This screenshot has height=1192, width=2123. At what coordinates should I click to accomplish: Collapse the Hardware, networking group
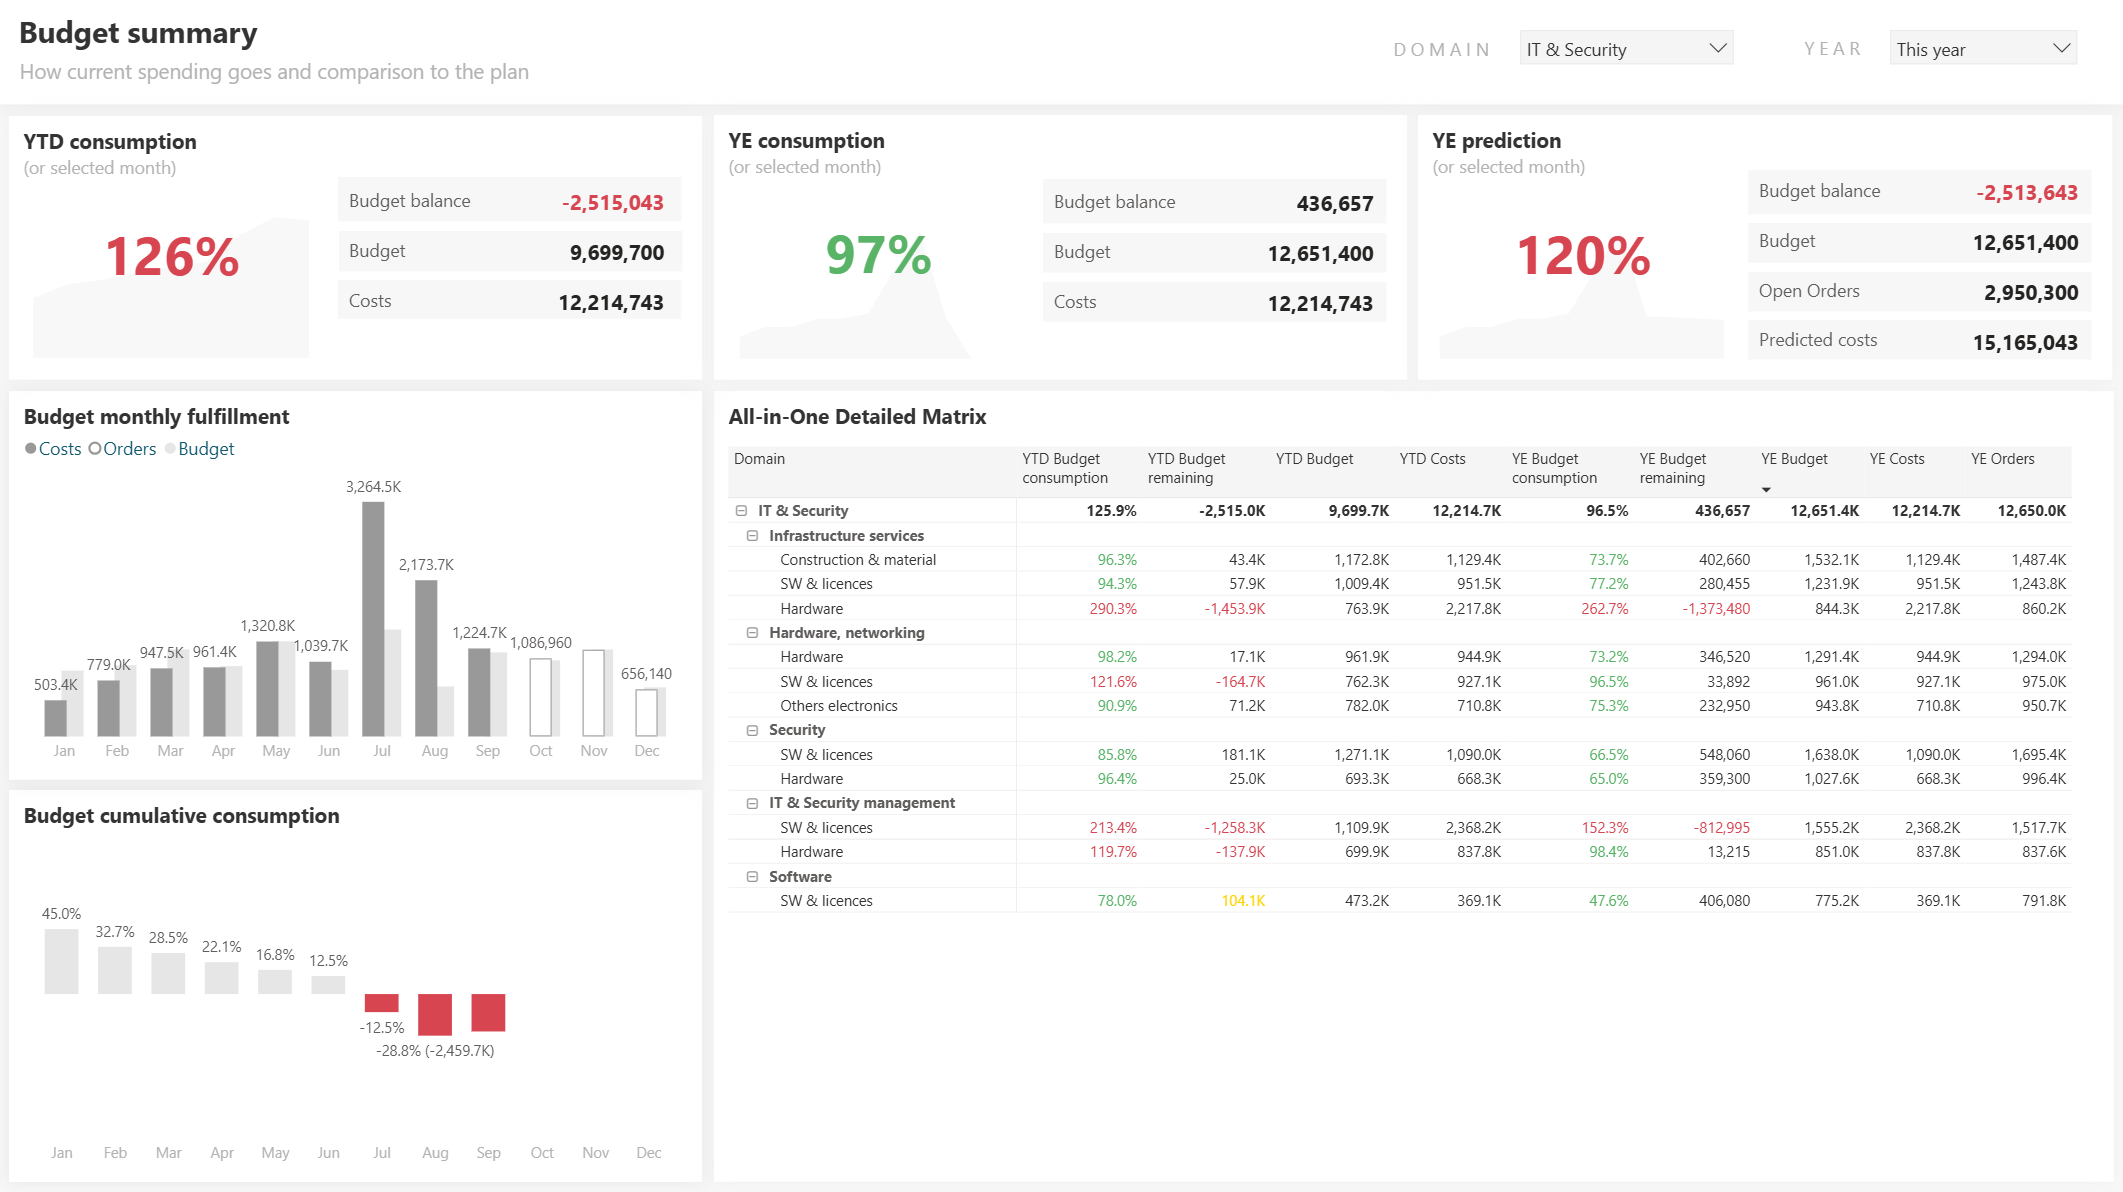[x=753, y=632]
